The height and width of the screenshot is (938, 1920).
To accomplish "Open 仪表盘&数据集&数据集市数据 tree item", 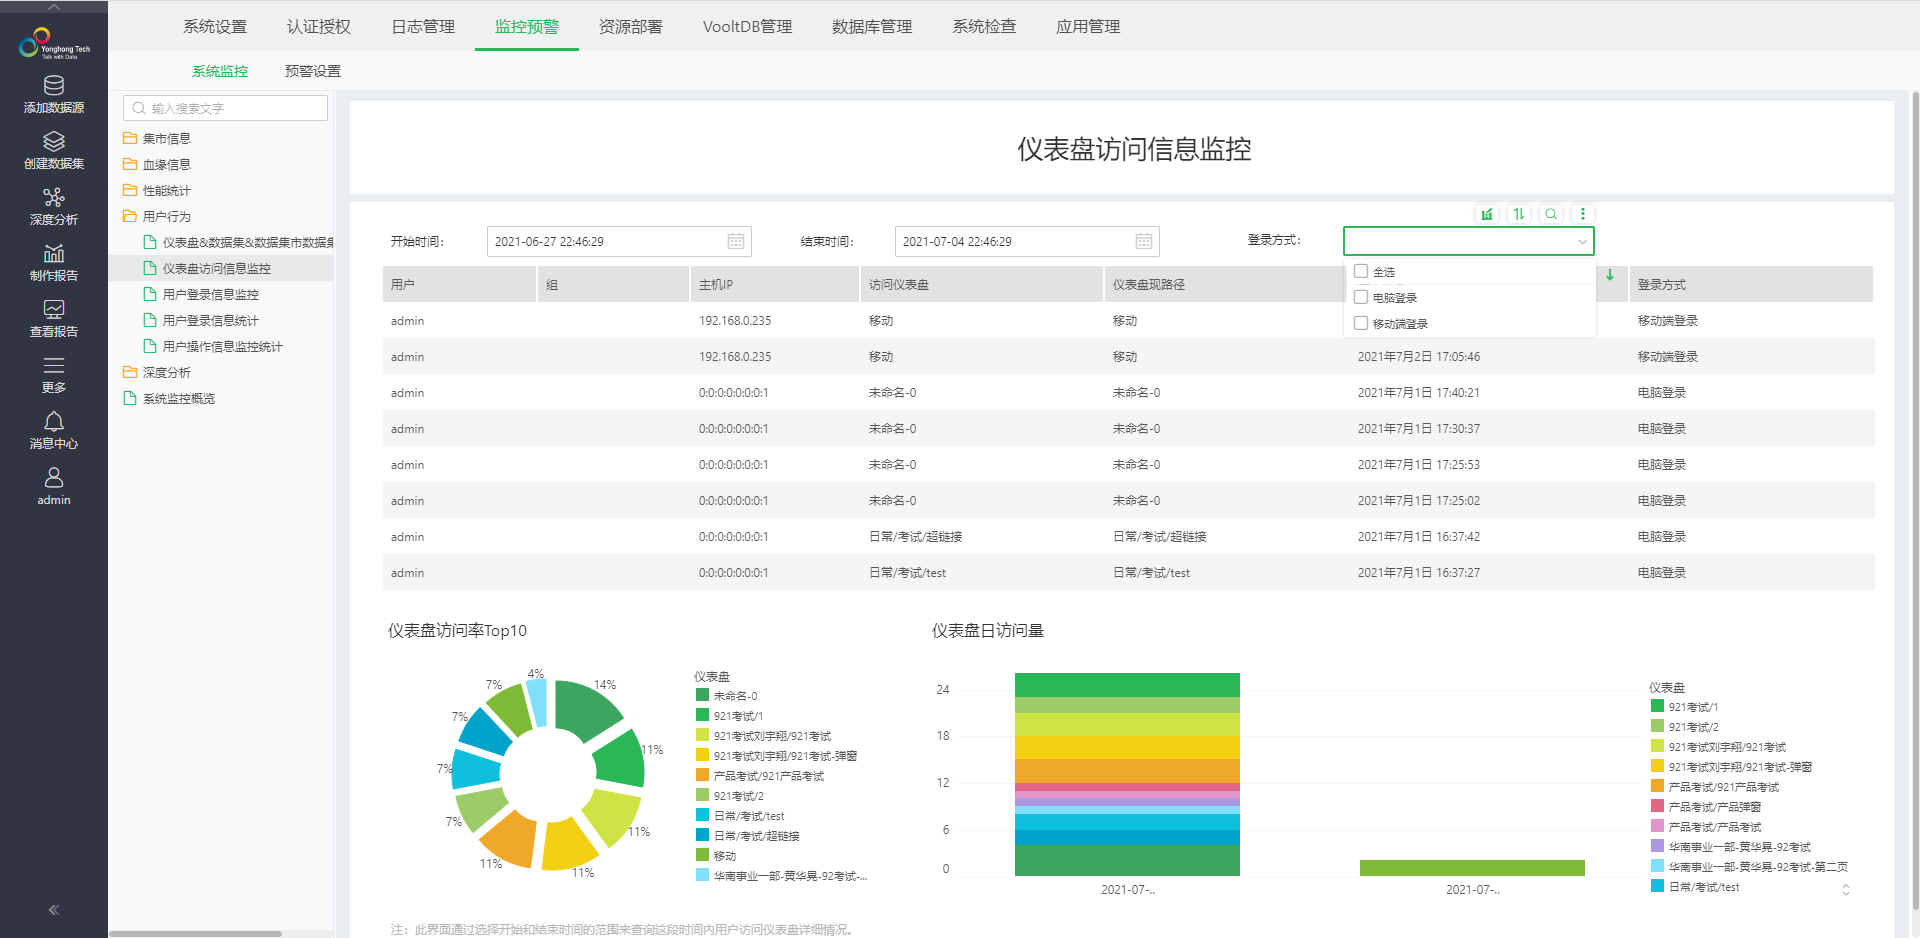I will click(x=248, y=242).
